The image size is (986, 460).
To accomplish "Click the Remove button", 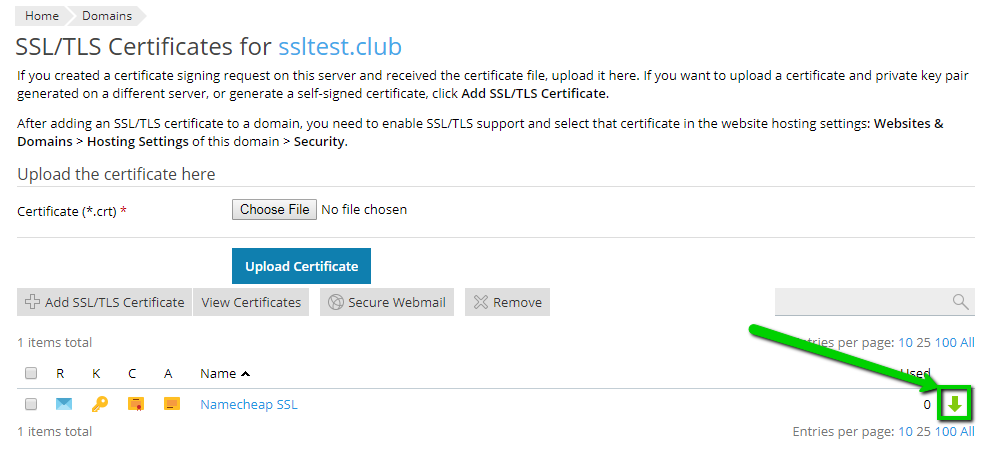I will click(x=507, y=302).
